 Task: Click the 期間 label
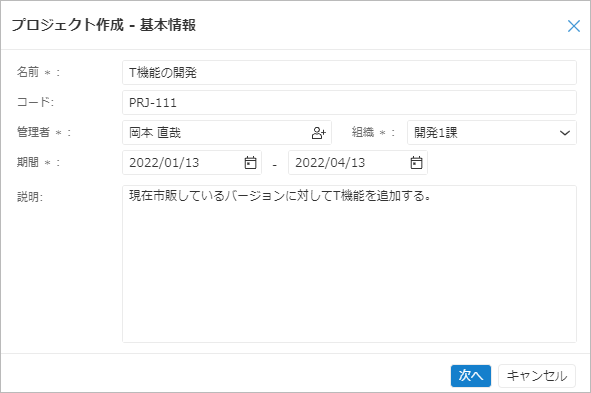click(x=28, y=162)
